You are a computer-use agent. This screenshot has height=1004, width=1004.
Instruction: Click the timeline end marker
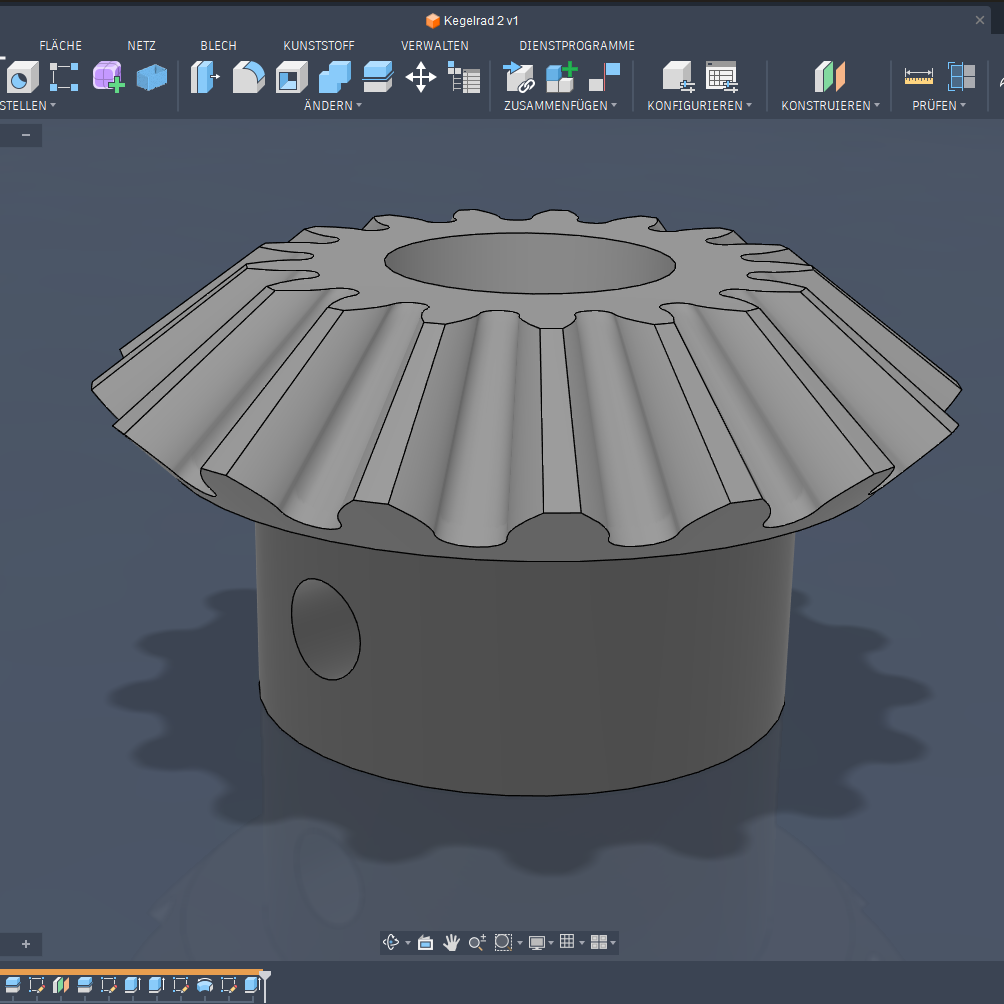265,974
